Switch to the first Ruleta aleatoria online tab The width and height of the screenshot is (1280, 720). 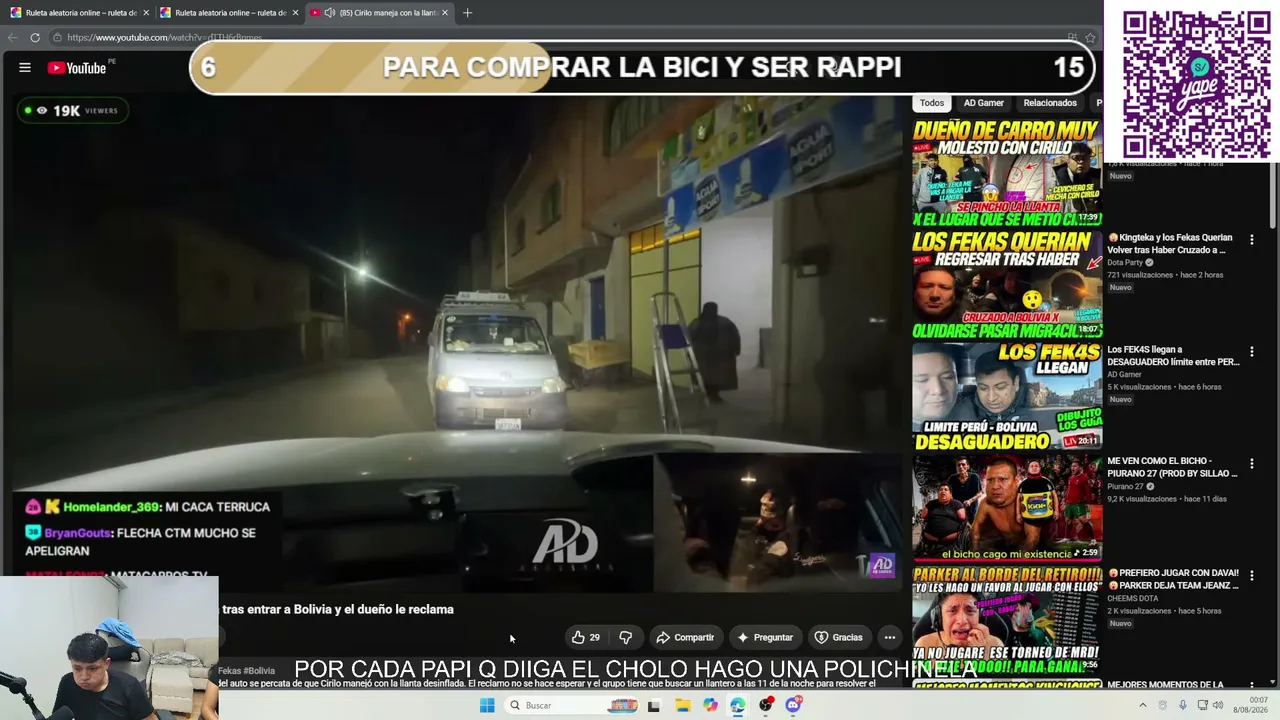tap(79, 13)
